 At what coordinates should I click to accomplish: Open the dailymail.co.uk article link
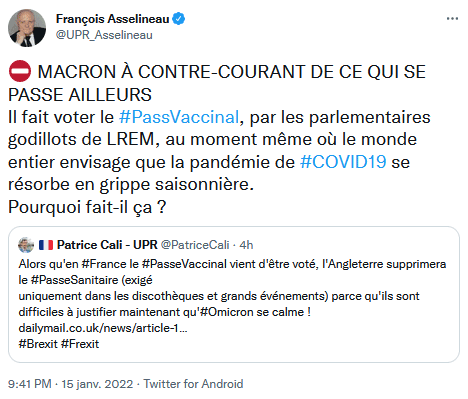[x=103, y=328]
